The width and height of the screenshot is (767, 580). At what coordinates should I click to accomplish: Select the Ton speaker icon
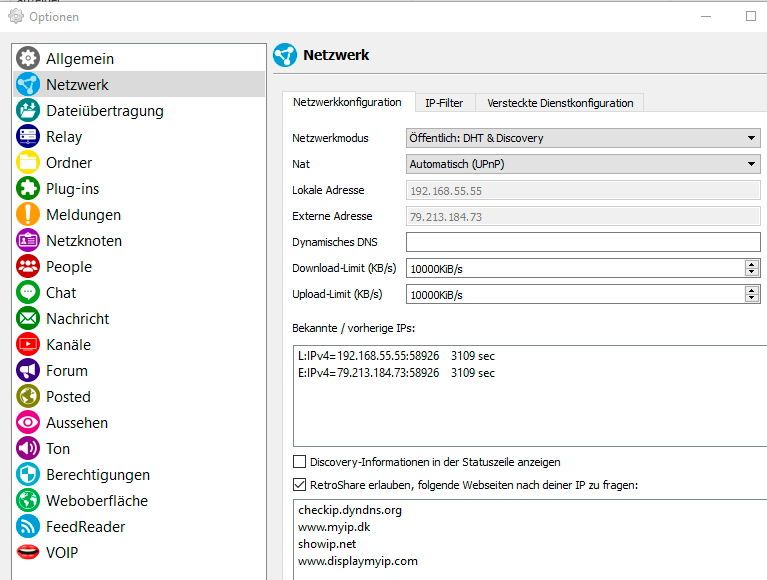pyautogui.click(x=28, y=448)
